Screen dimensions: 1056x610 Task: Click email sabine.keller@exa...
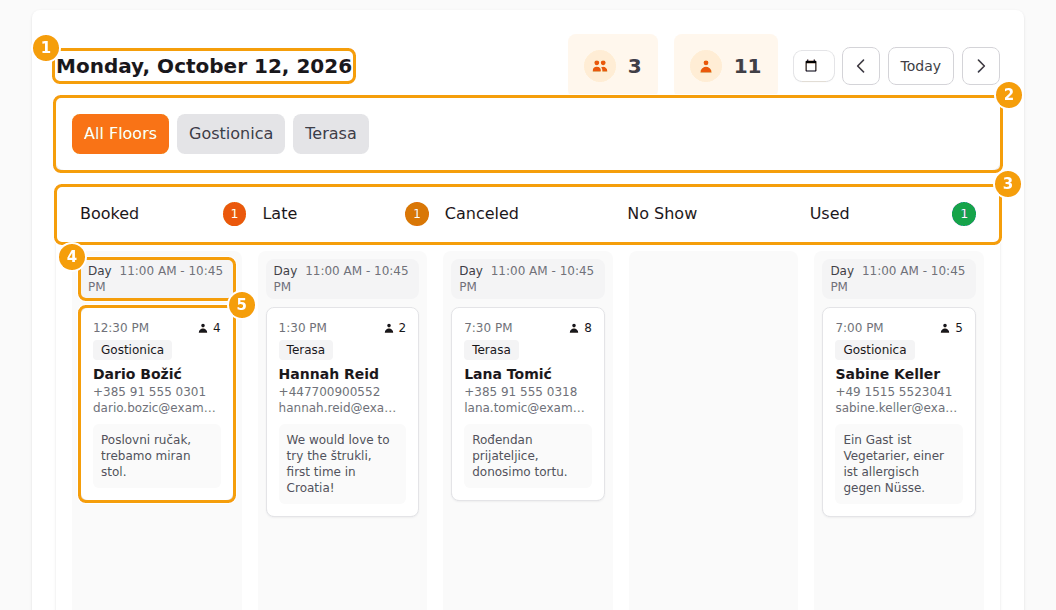[x=896, y=408]
